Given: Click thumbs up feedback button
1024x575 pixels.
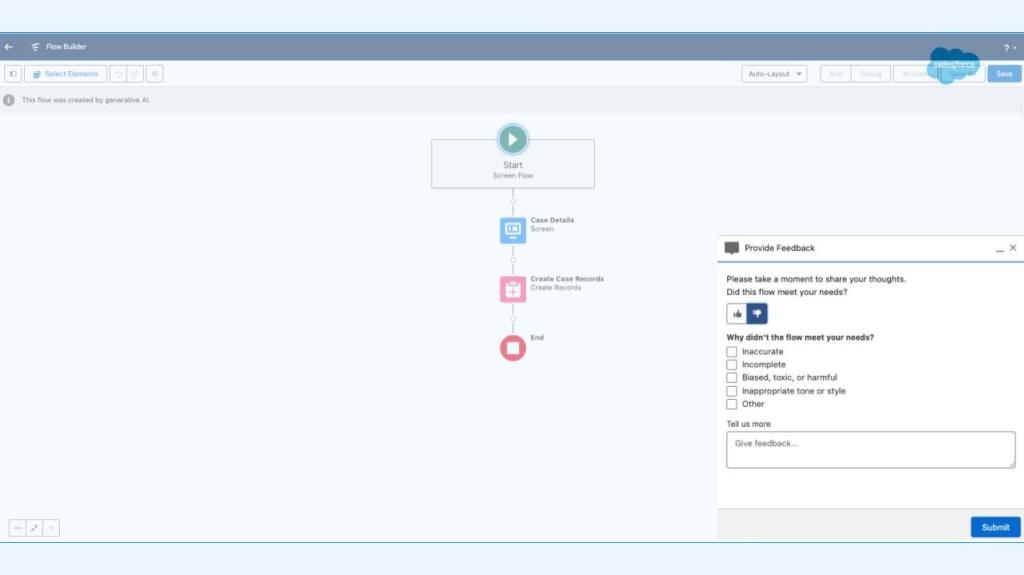Looking at the screenshot, I should (x=737, y=314).
